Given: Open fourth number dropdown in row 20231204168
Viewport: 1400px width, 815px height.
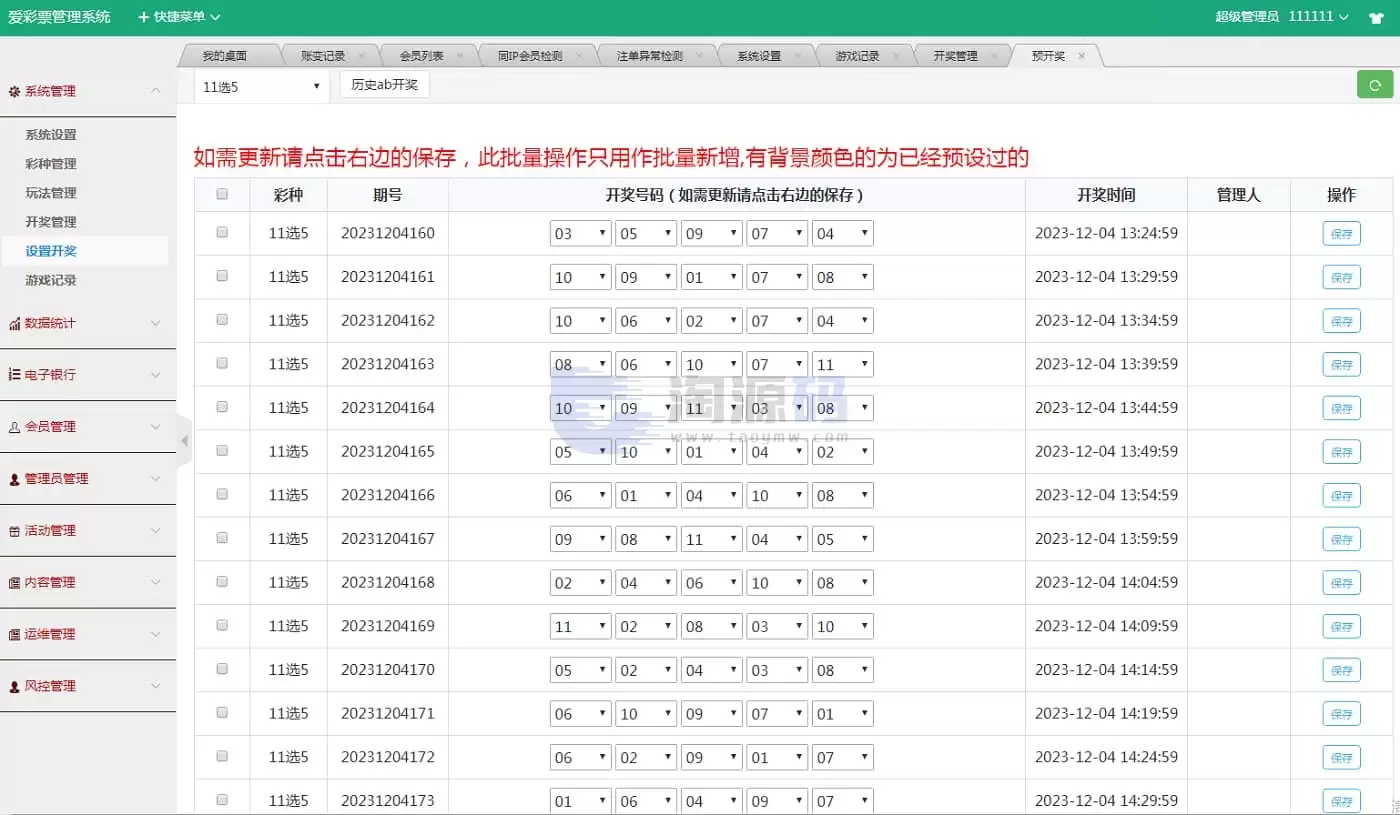Looking at the screenshot, I should (777, 583).
